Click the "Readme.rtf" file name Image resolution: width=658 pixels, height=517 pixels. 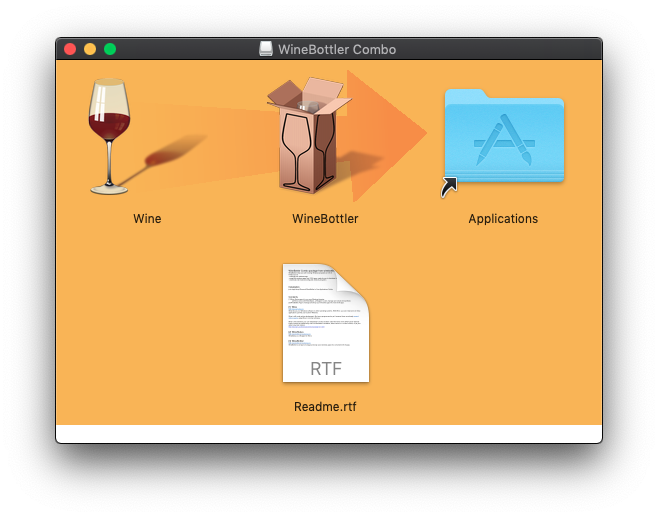coord(325,407)
